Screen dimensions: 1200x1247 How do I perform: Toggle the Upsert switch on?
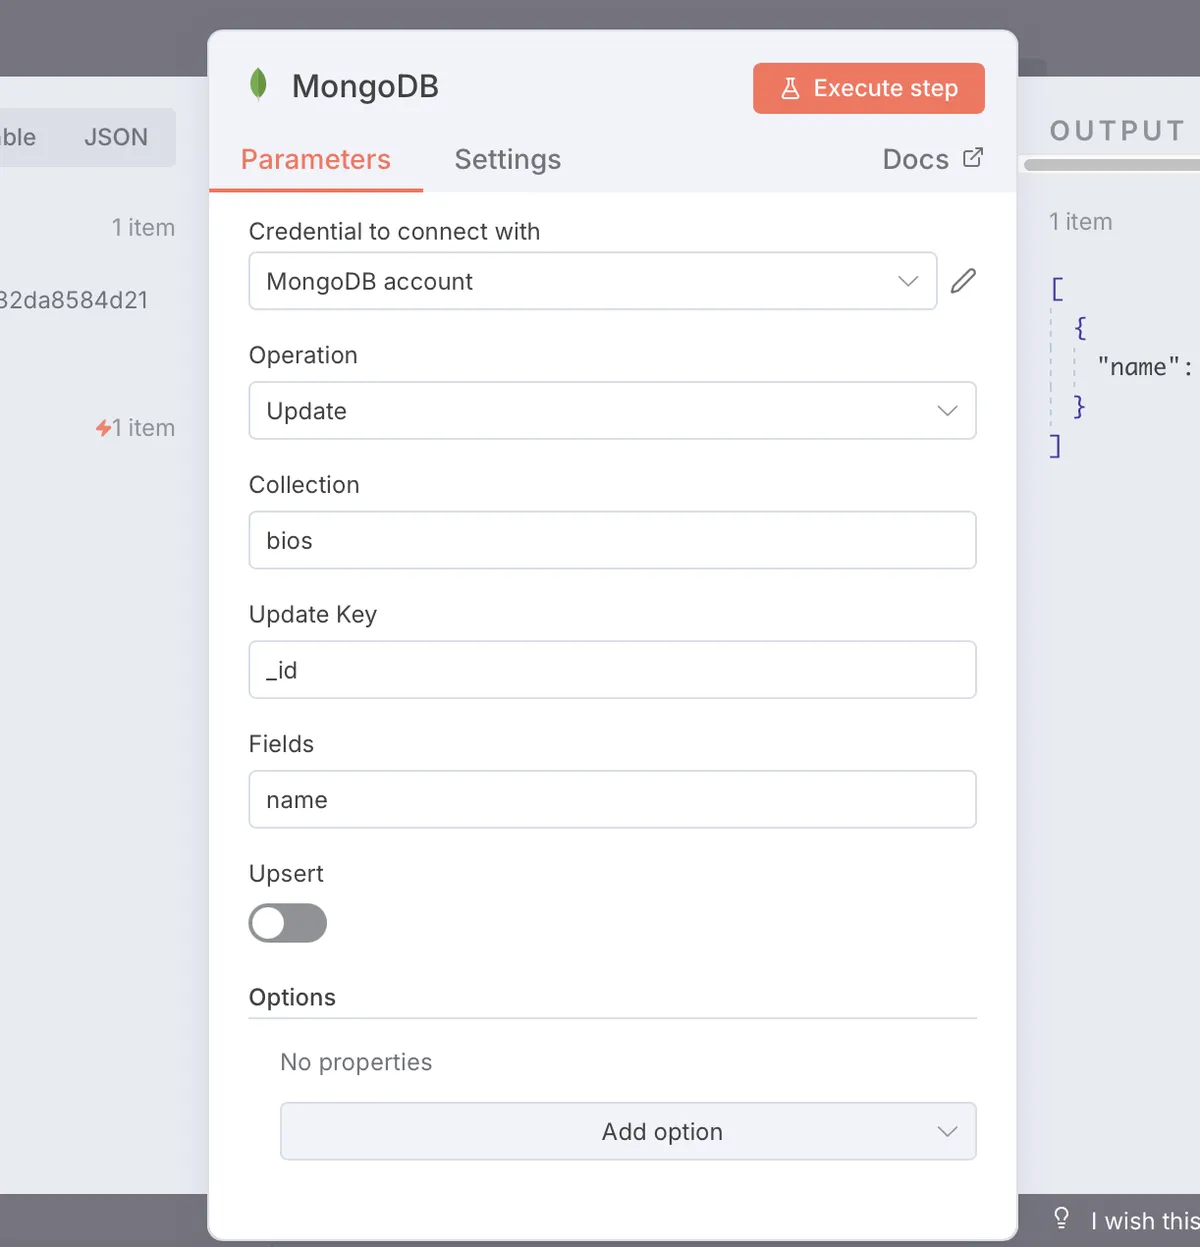click(287, 923)
